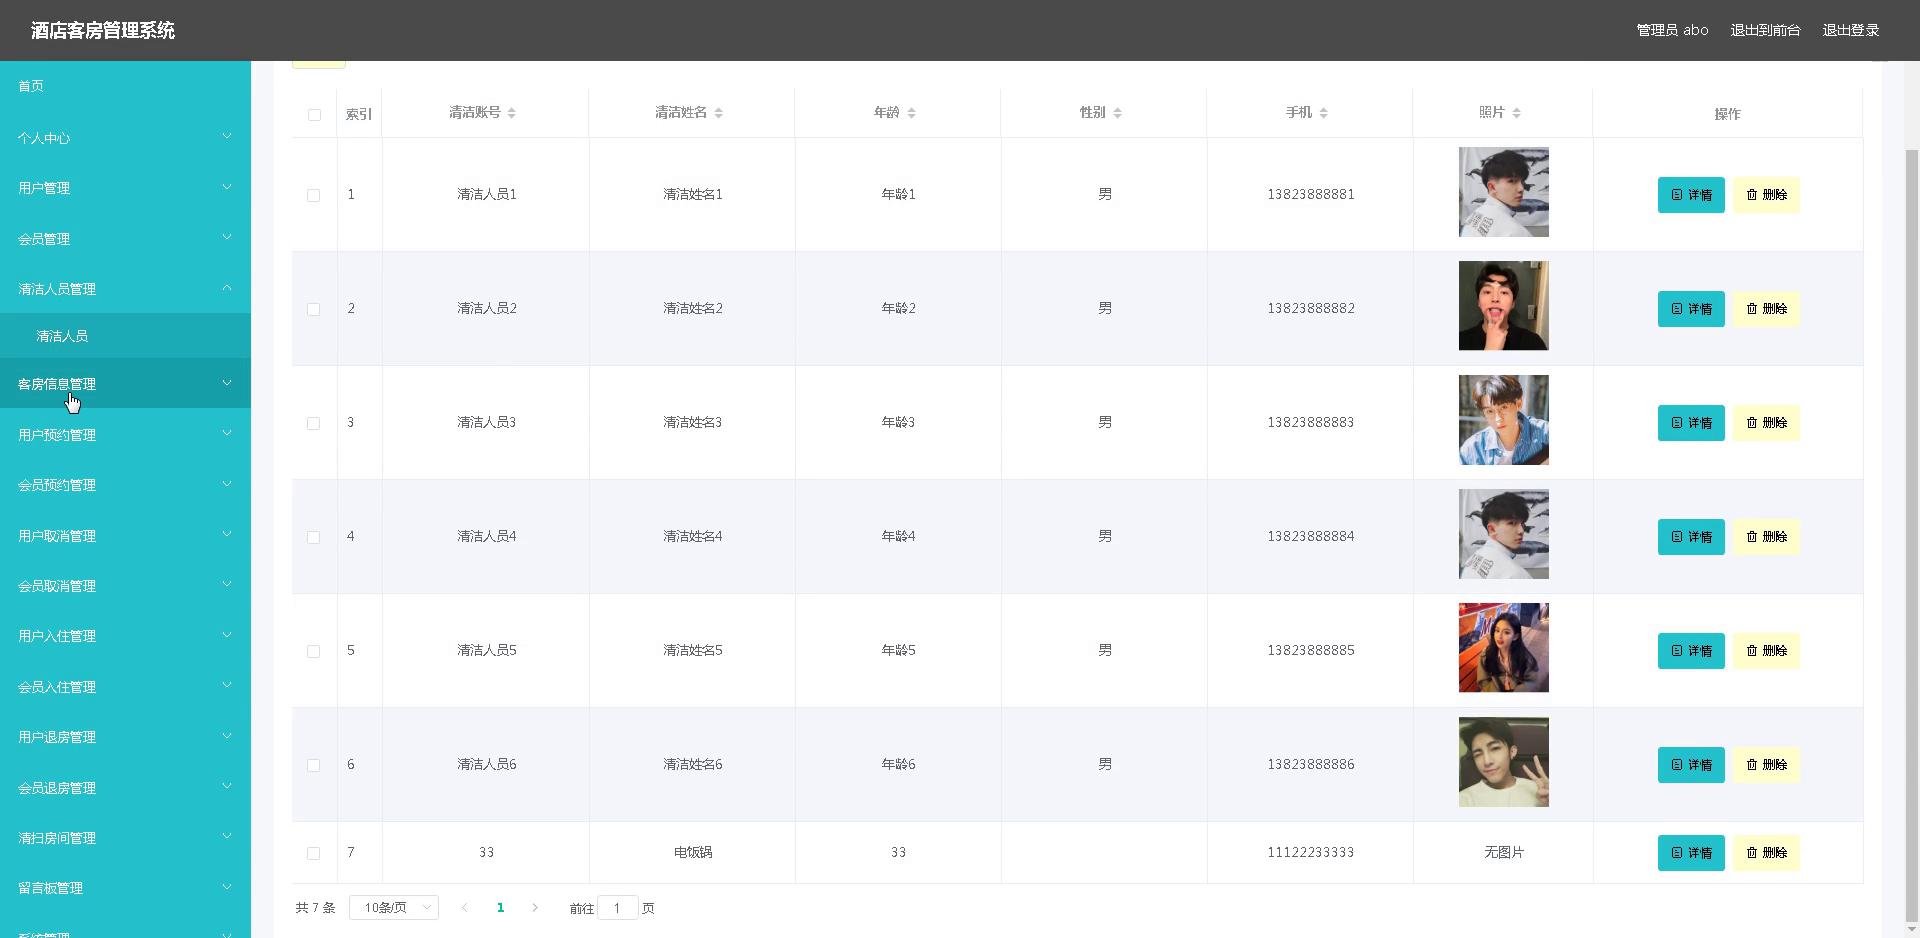Click the page number input field
The image size is (1920, 938).
click(x=618, y=908)
